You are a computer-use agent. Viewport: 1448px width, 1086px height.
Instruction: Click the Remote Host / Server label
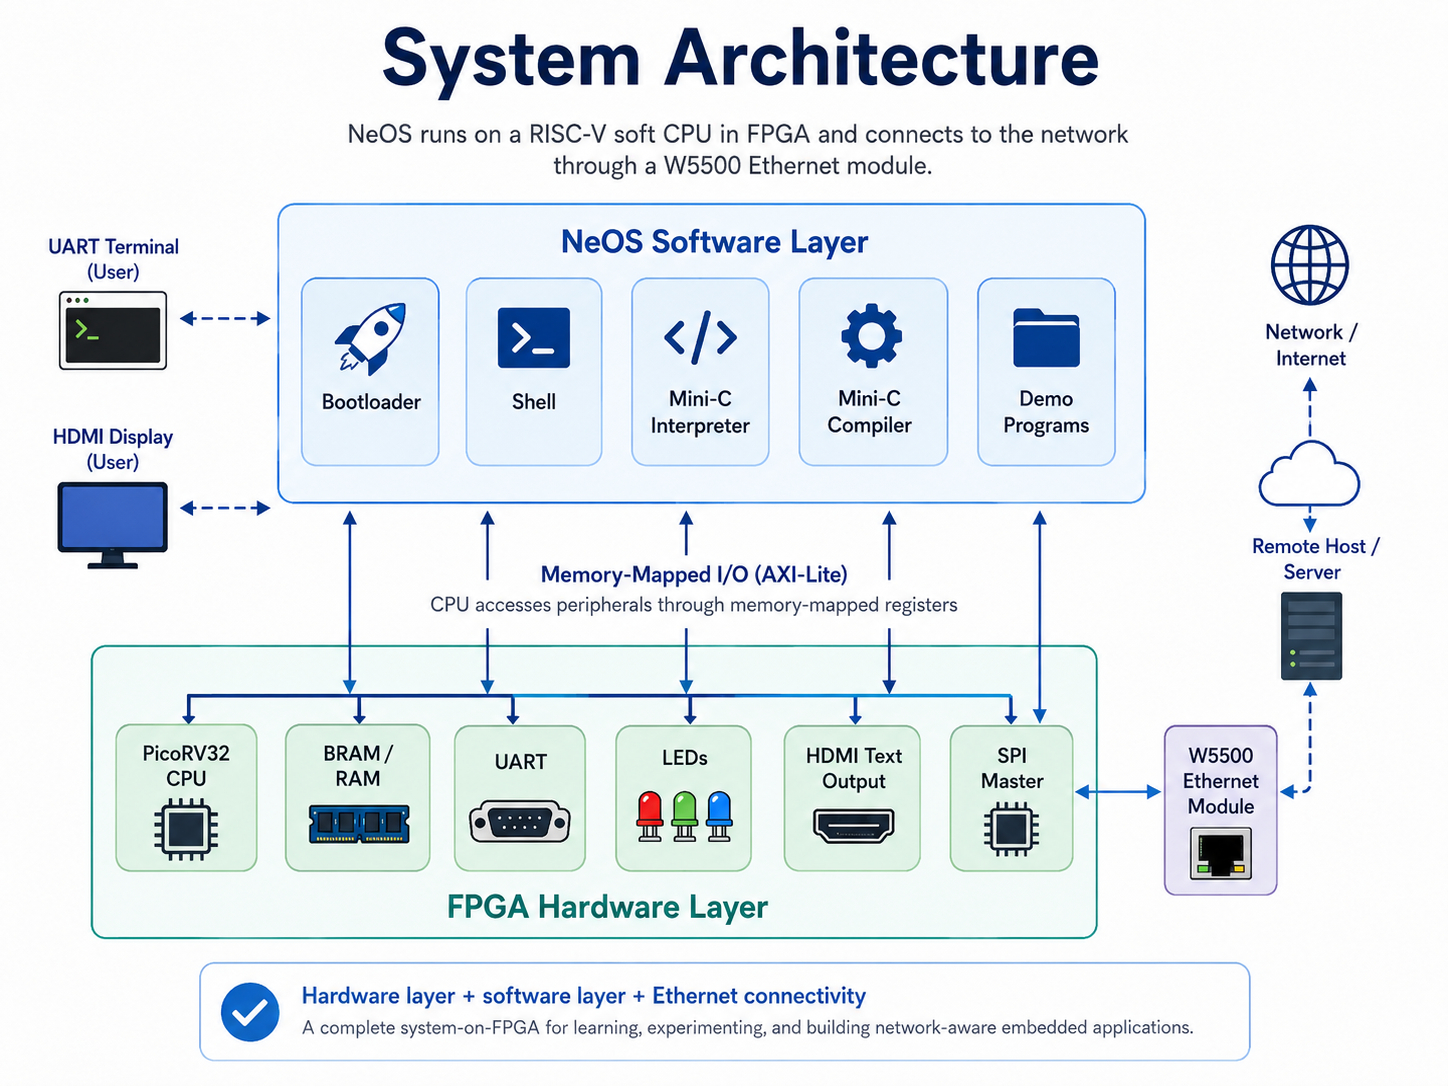tap(1315, 559)
